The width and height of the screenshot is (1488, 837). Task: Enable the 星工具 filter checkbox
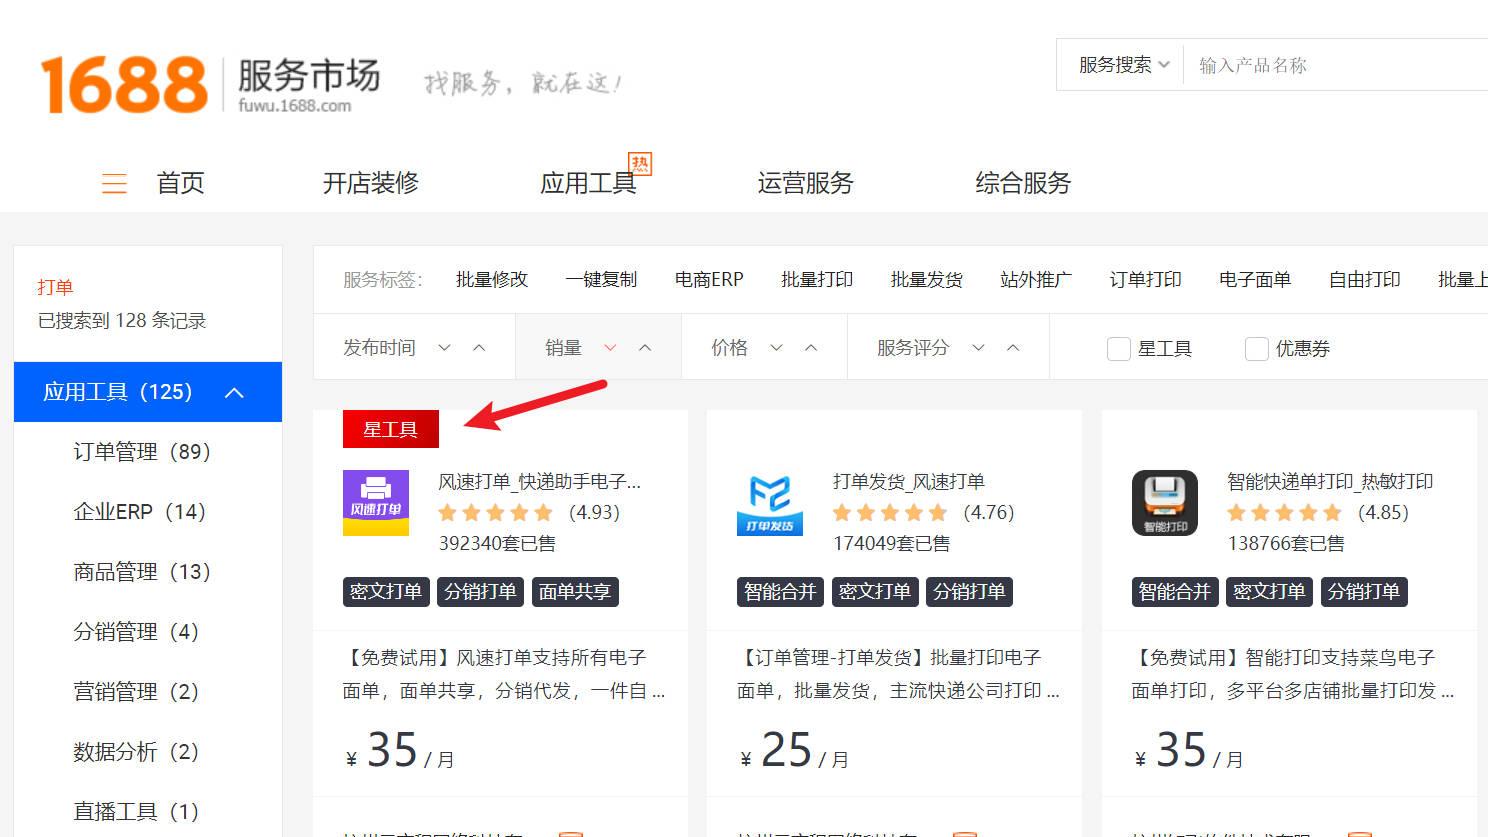coord(1119,349)
